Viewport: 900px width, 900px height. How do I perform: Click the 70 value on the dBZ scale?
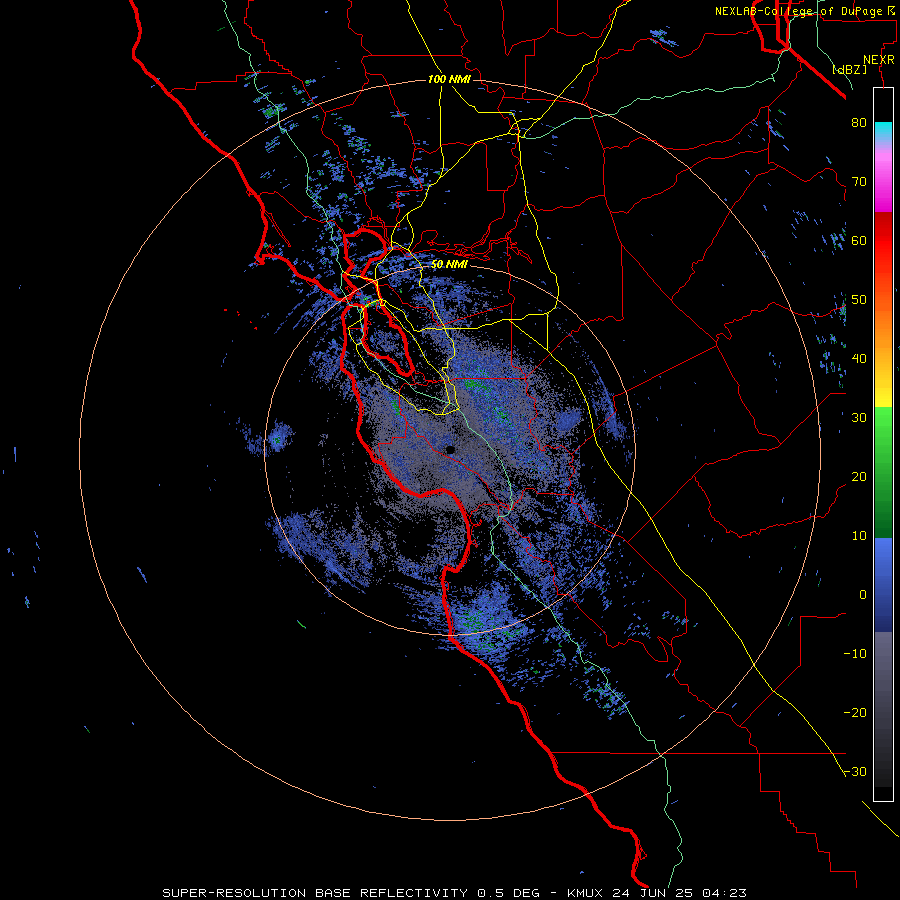(x=859, y=181)
